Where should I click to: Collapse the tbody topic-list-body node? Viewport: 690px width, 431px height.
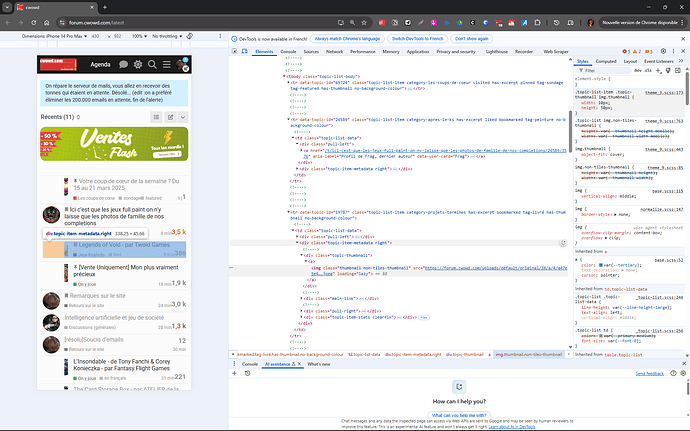pos(284,77)
